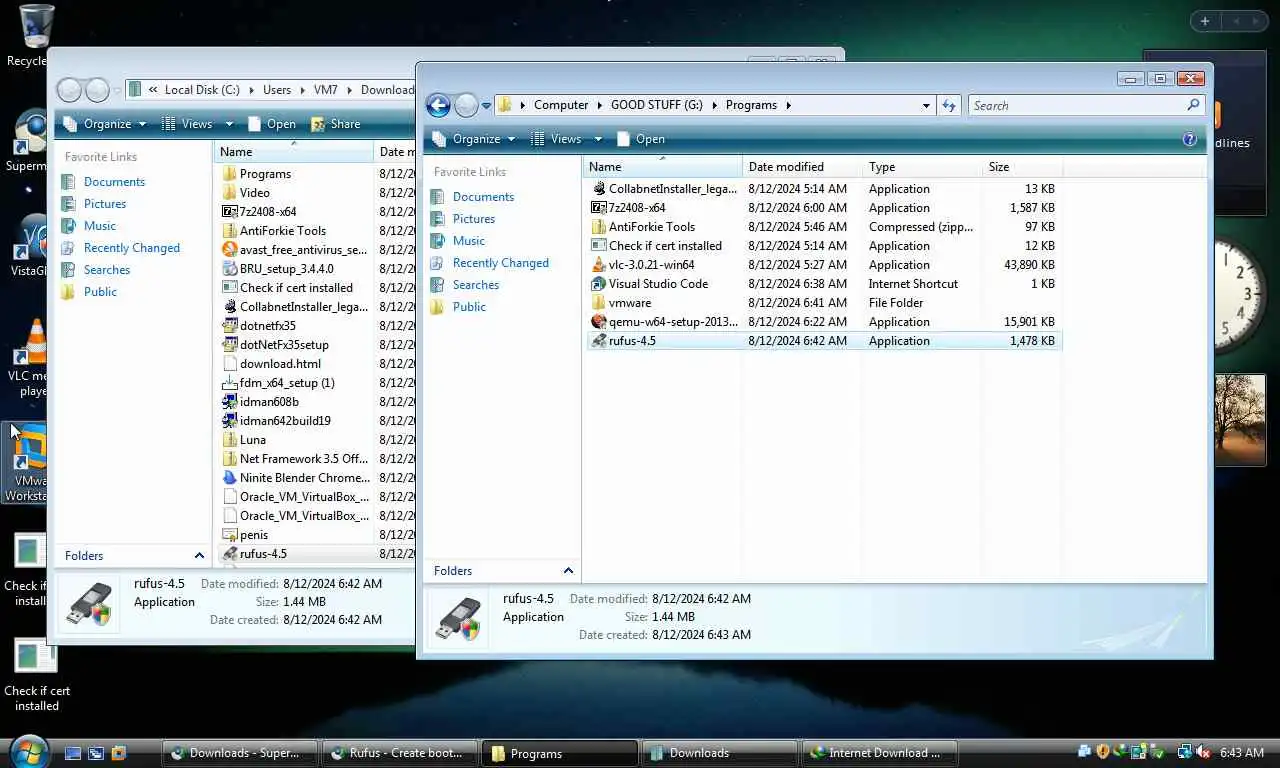Sort by Size column header in Programs
Screen dimensions: 1280x768
tap(1022, 167)
